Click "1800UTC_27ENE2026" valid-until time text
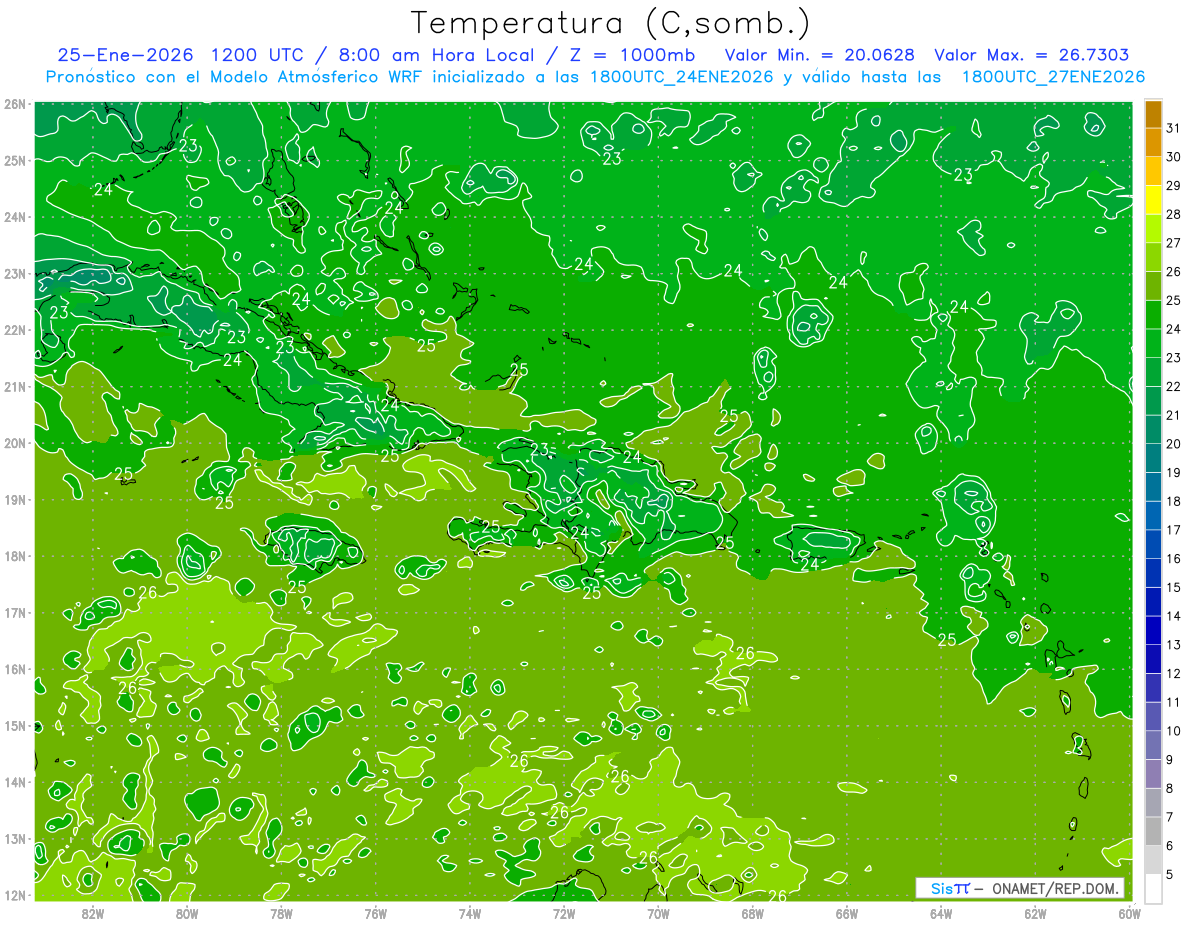Screen dimensions: 1200x927 (x=1053, y=77)
